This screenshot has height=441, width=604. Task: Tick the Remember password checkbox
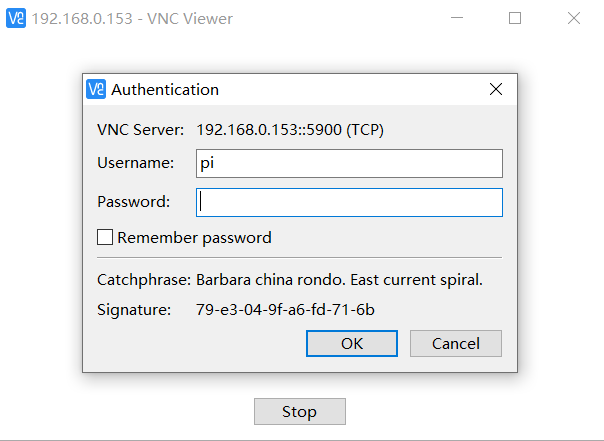[x=105, y=237]
